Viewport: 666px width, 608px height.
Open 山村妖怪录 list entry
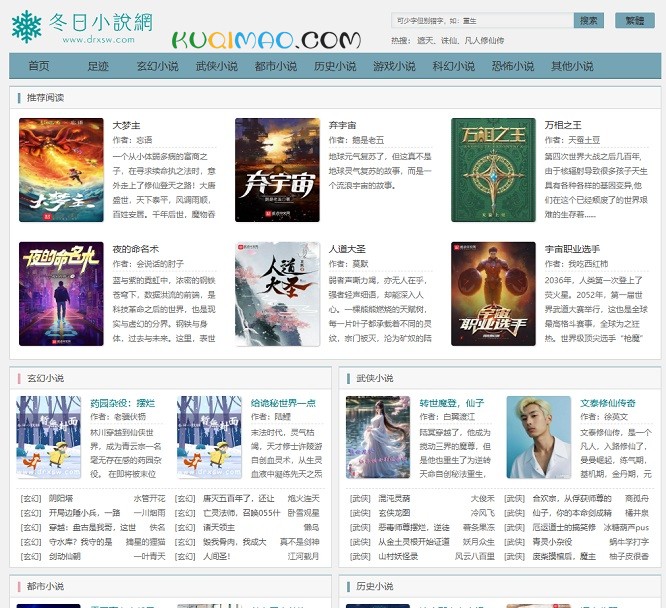pos(398,556)
